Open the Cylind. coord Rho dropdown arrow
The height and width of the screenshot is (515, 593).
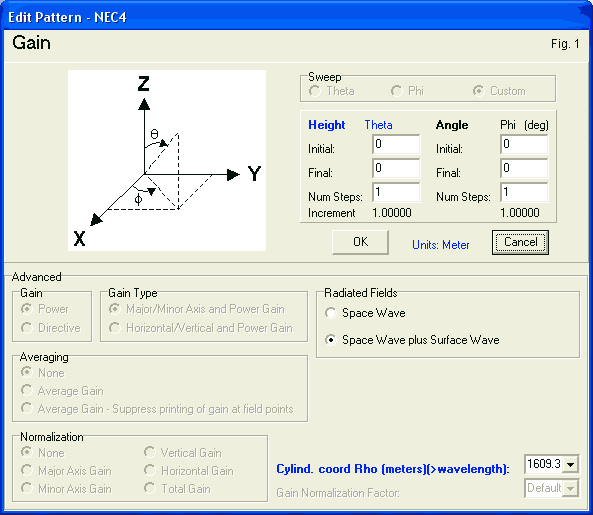pyautogui.click(x=571, y=464)
